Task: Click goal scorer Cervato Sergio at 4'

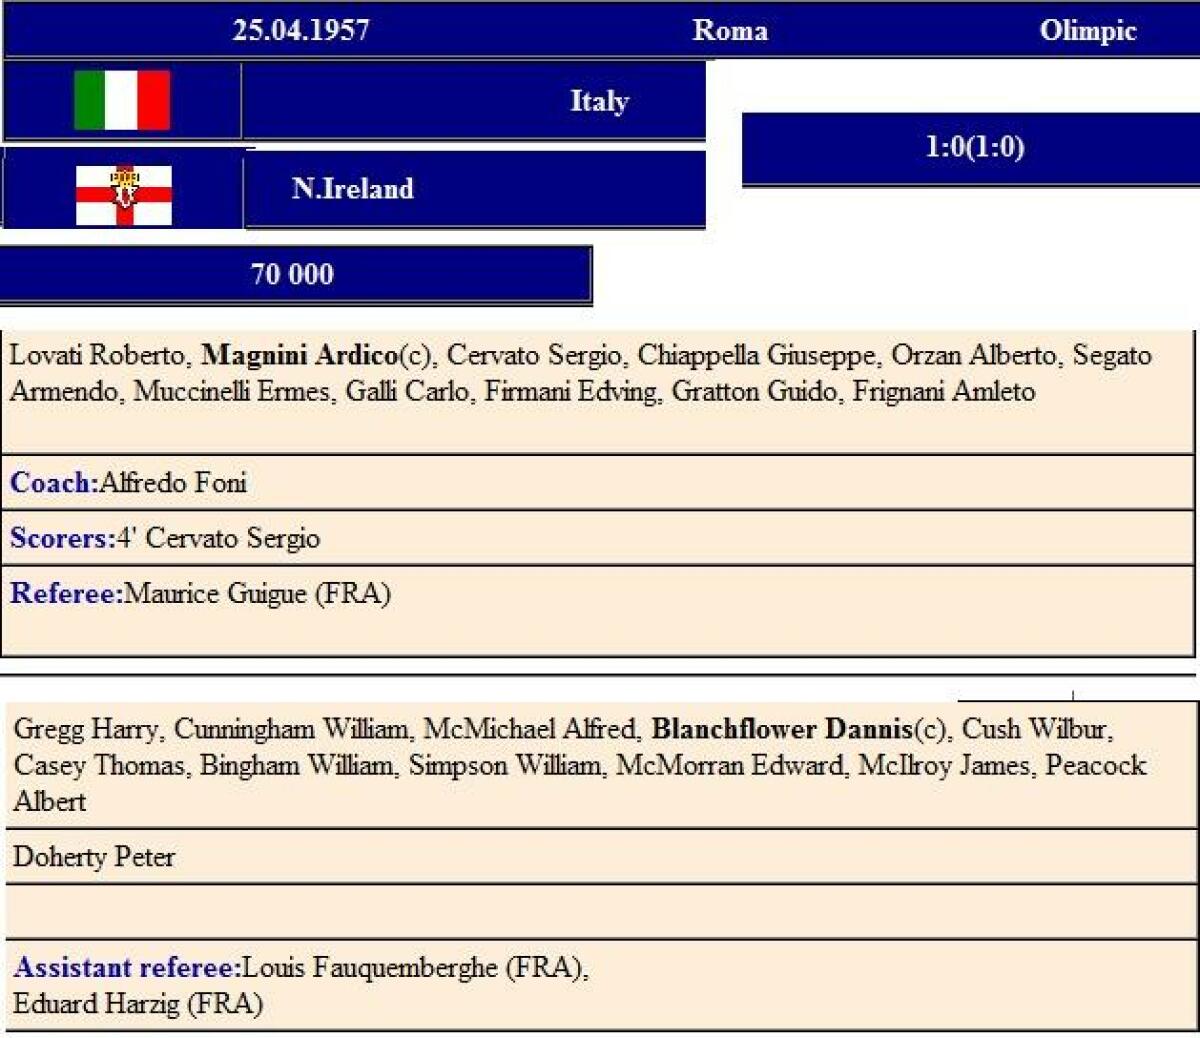Action: pyautogui.click(x=232, y=538)
